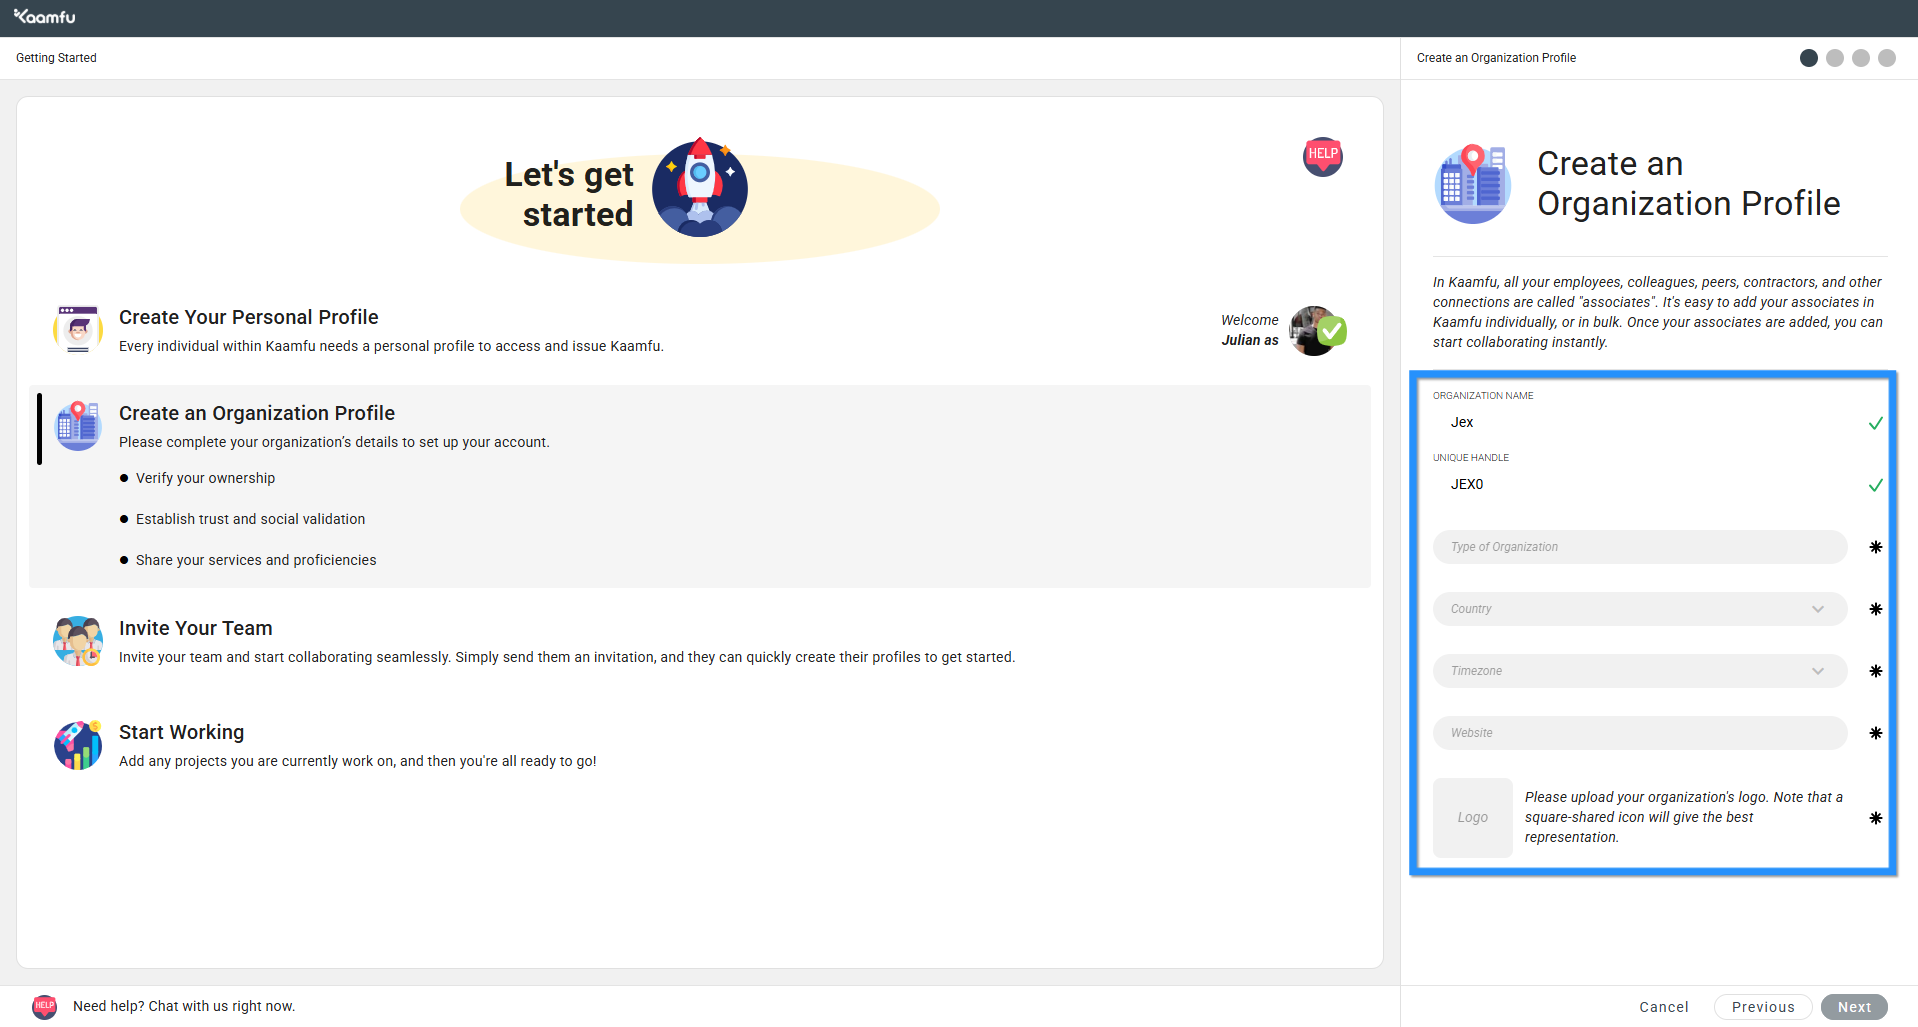Click the Website input field
1918x1027 pixels.
1639,733
